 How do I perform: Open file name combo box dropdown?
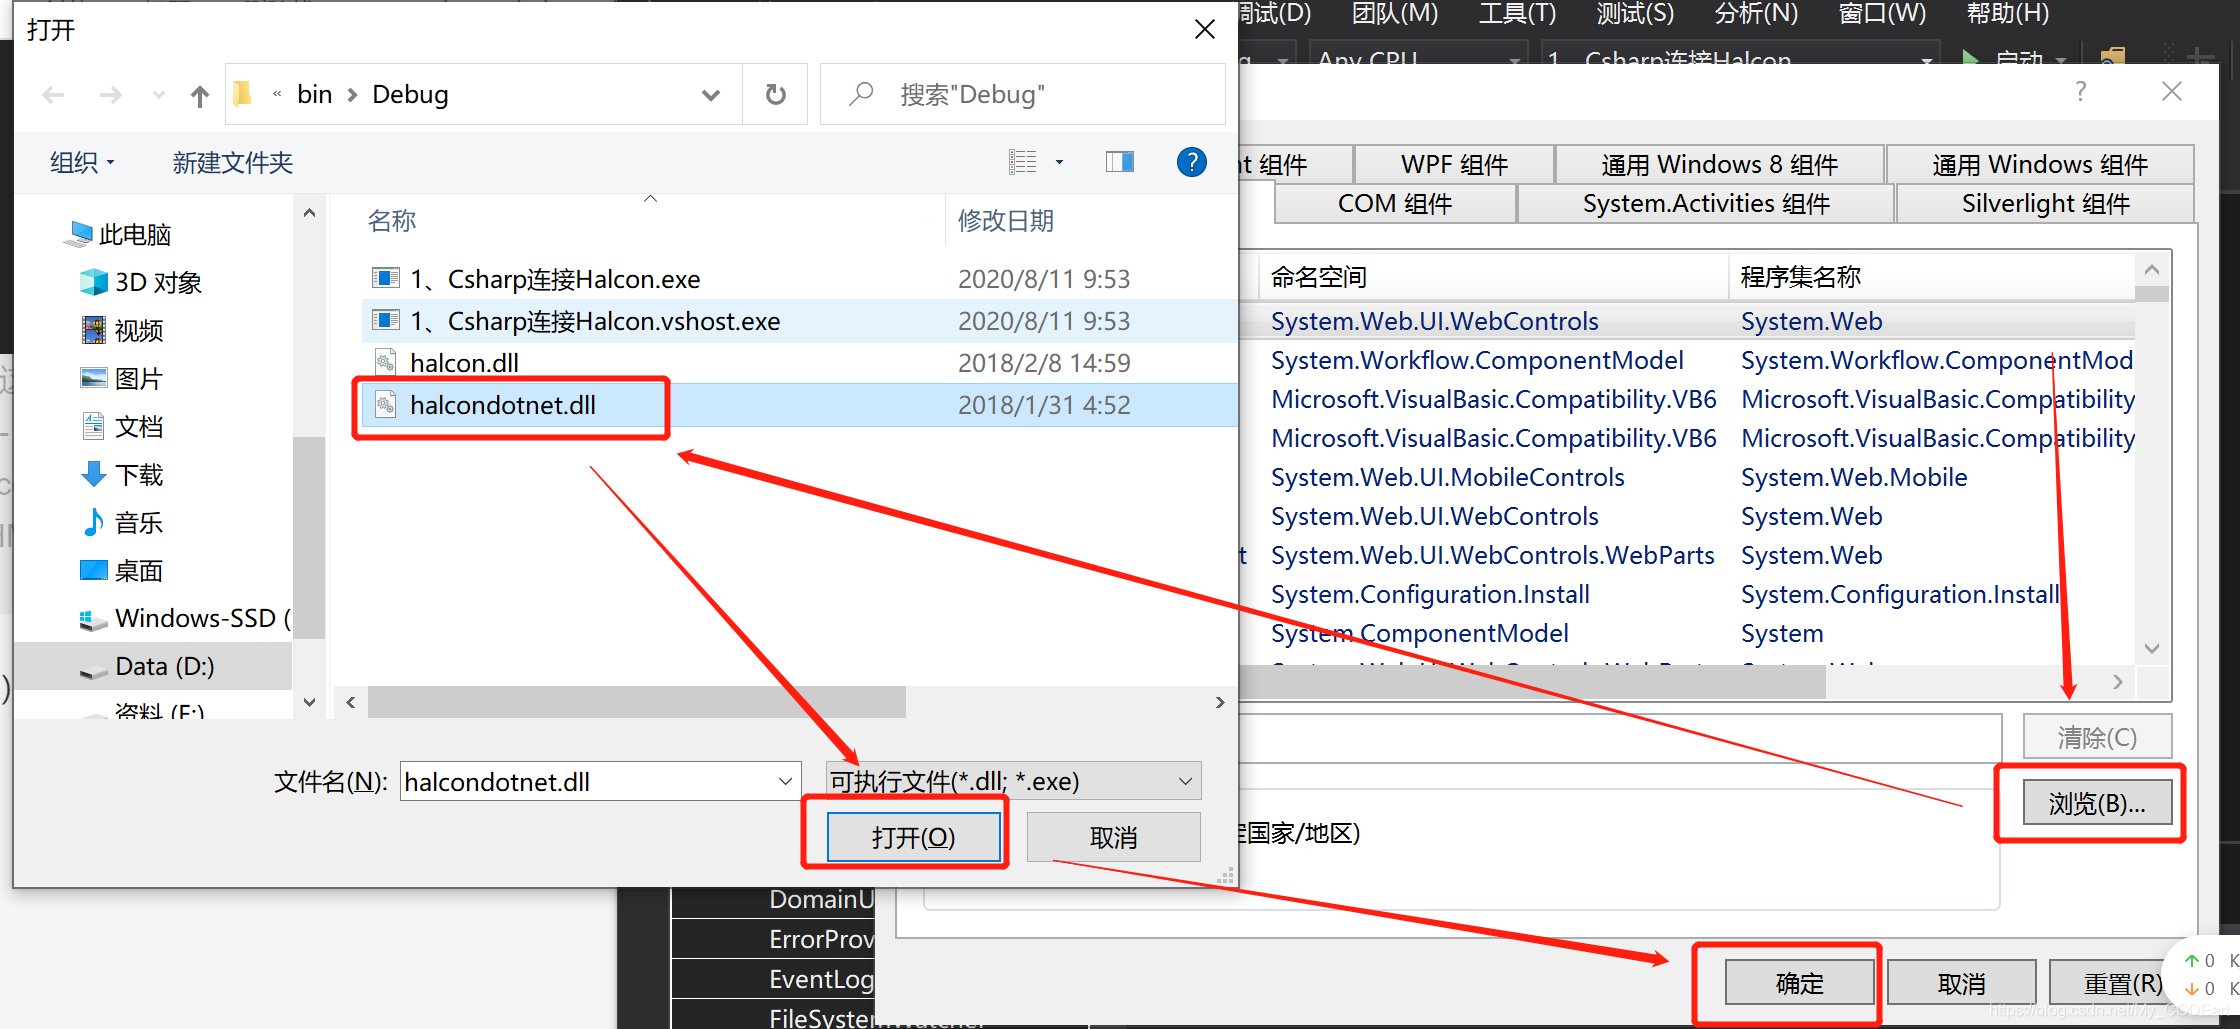[x=786, y=781]
